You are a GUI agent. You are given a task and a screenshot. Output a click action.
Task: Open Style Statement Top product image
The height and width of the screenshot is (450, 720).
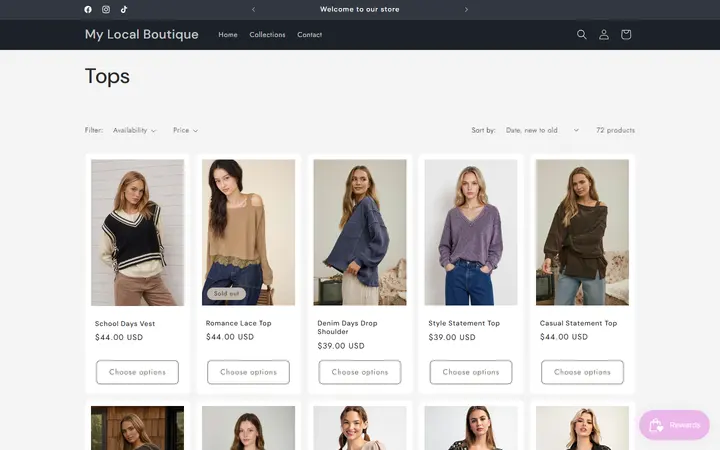tap(471, 232)
